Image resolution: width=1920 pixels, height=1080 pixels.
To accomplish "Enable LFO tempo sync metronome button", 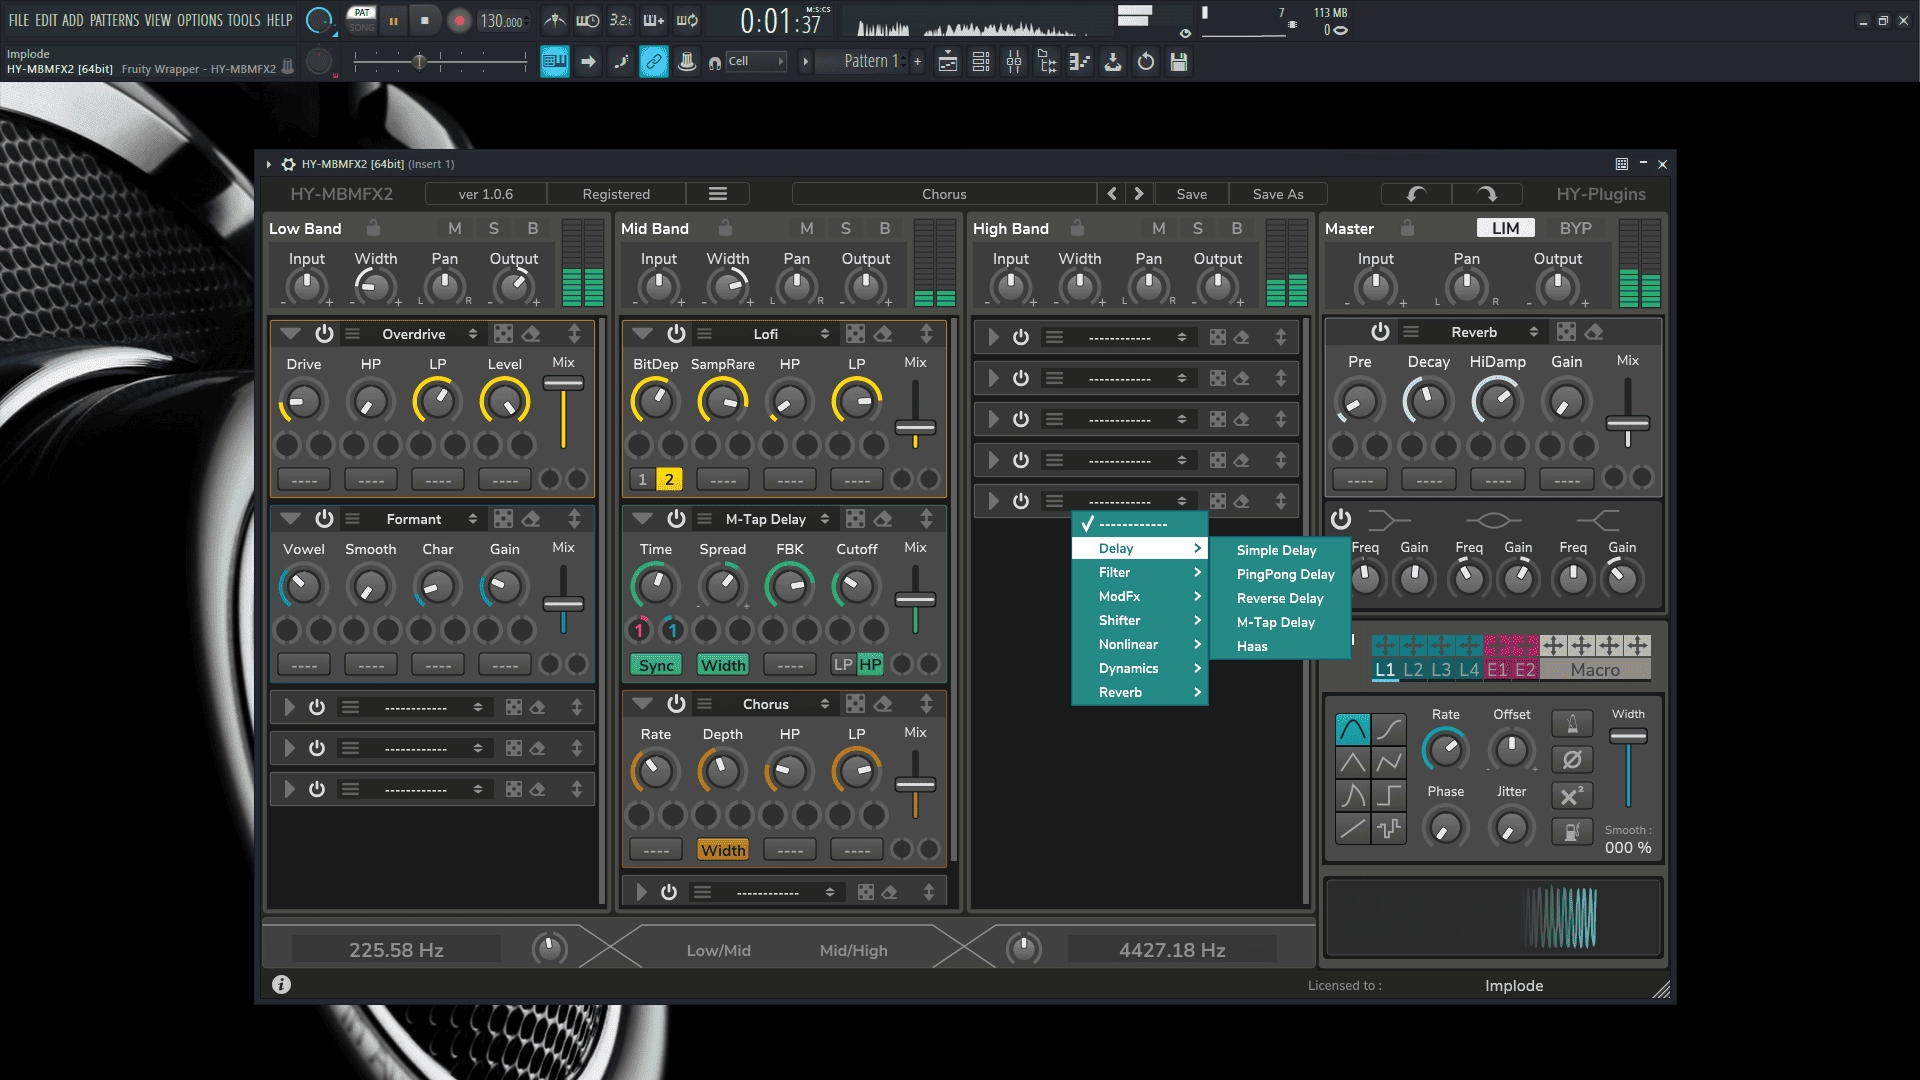I will tap(1572, 724).
